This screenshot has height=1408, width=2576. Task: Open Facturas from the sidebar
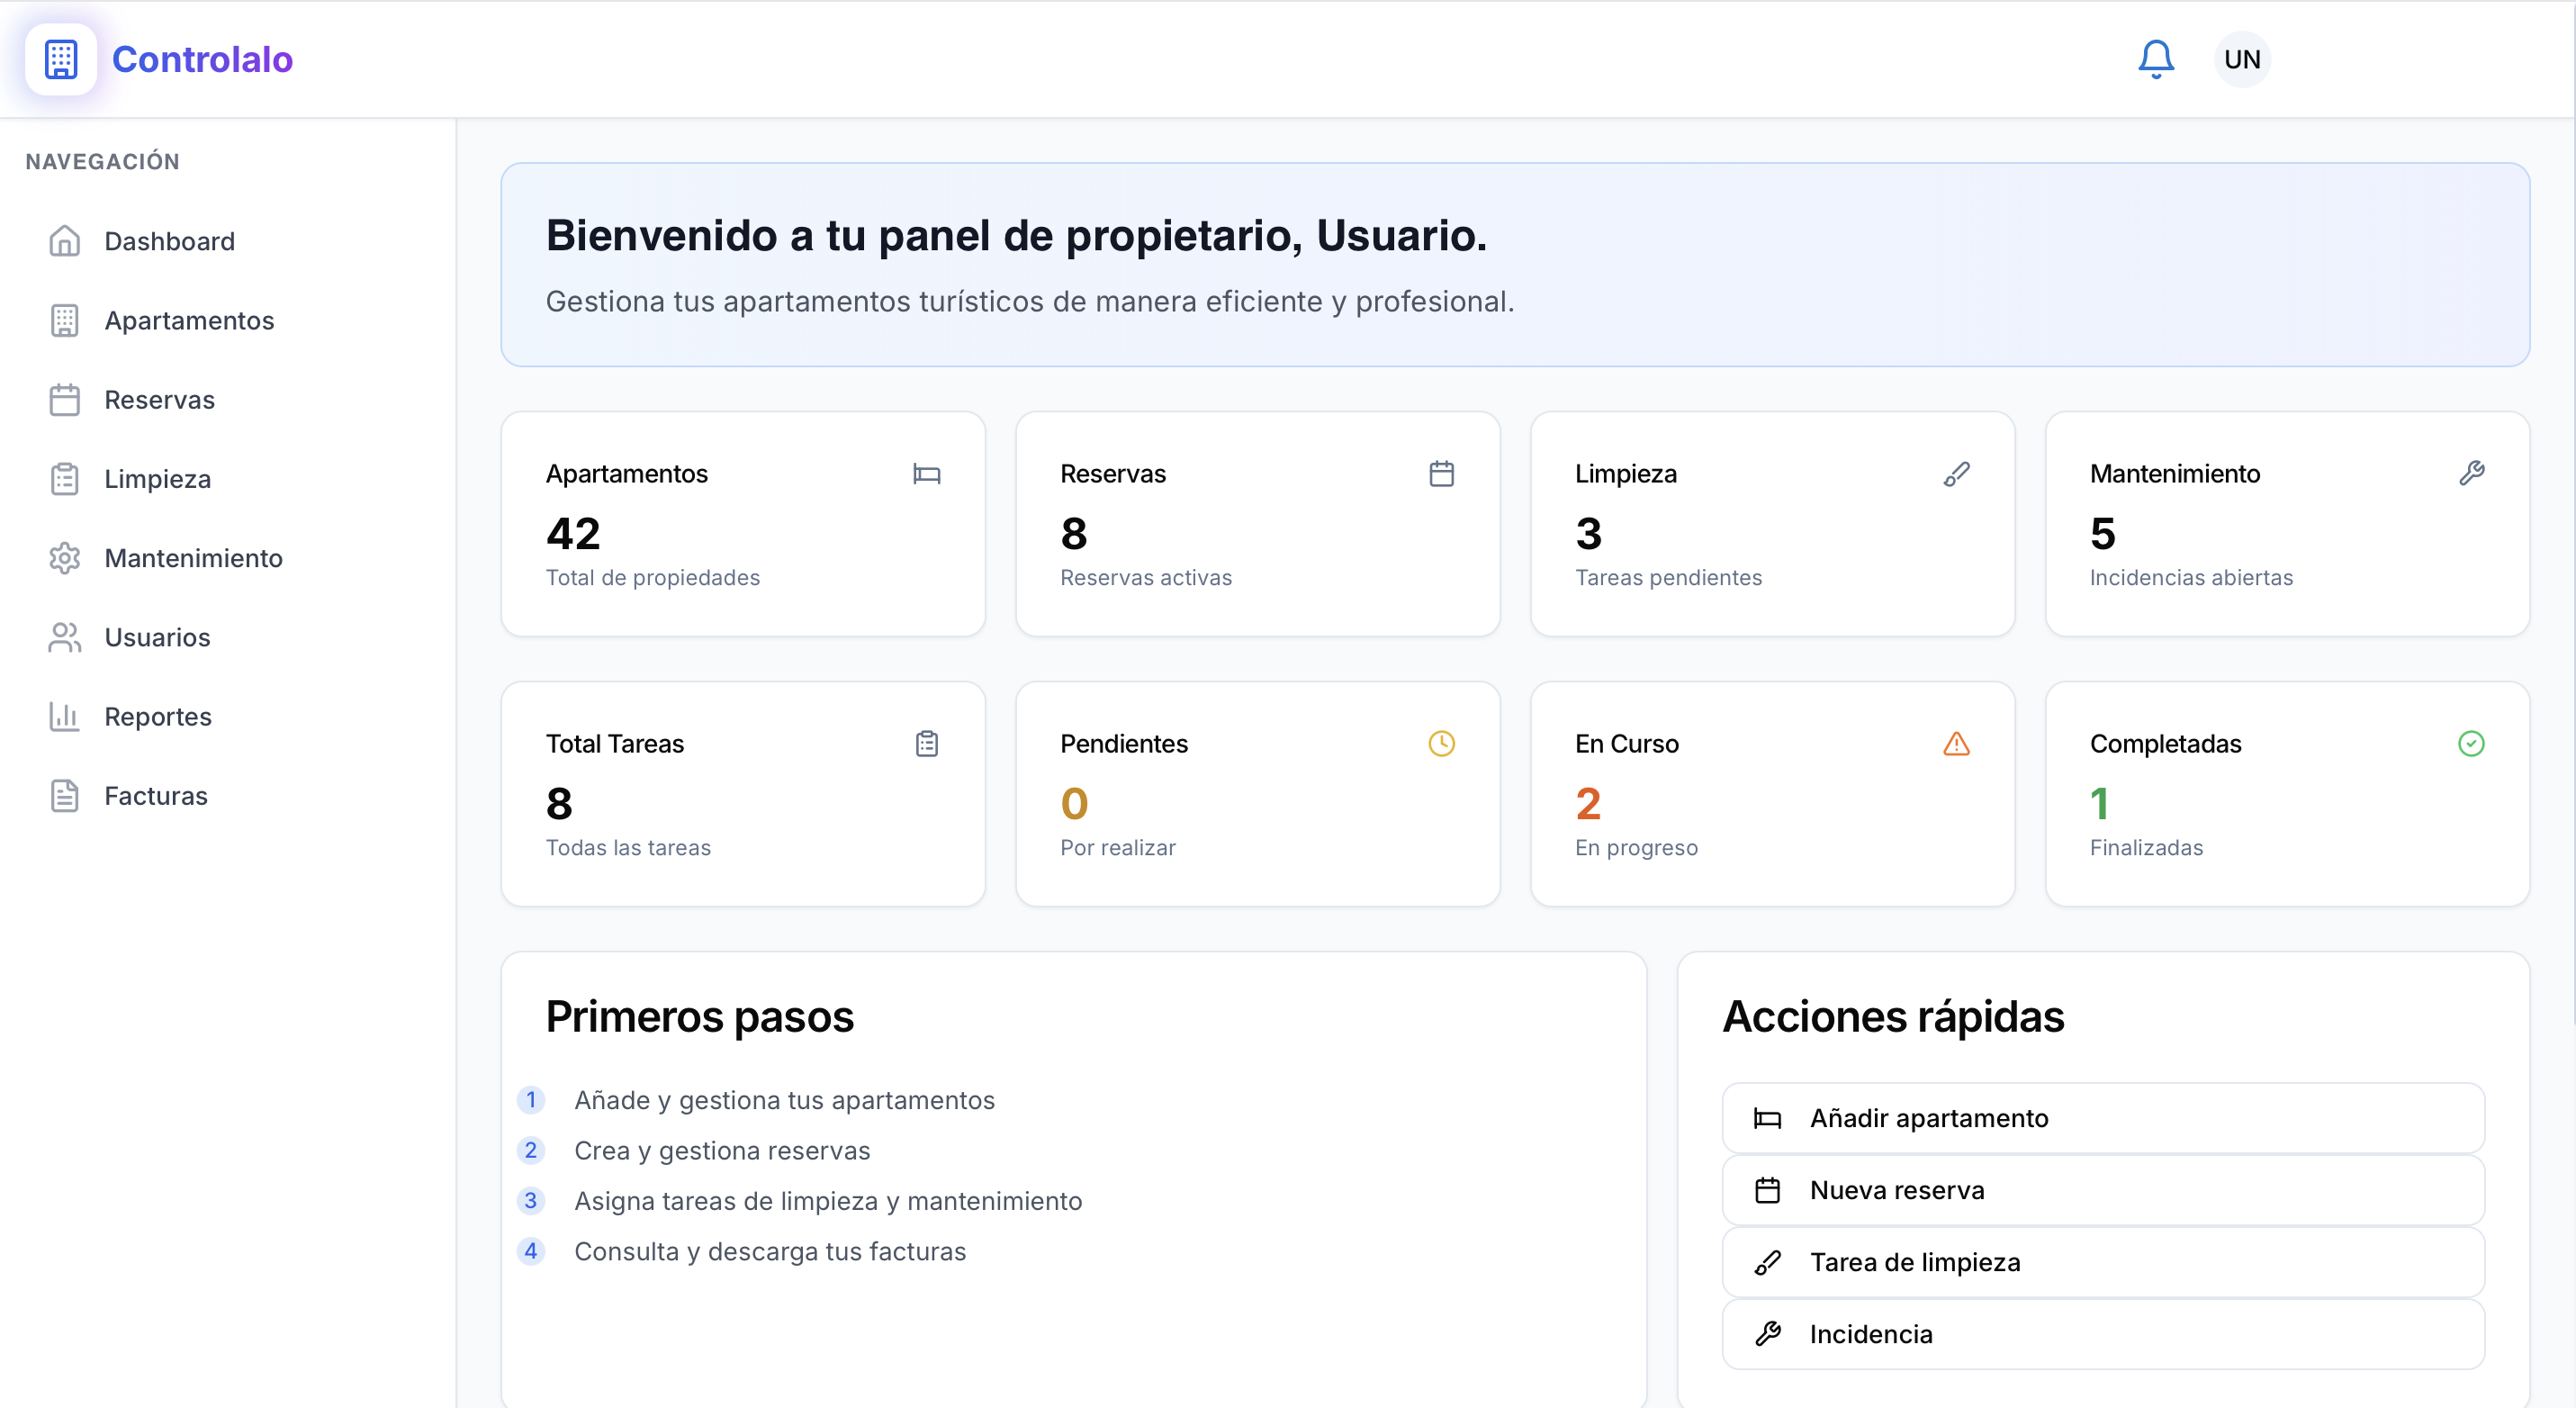228,796
